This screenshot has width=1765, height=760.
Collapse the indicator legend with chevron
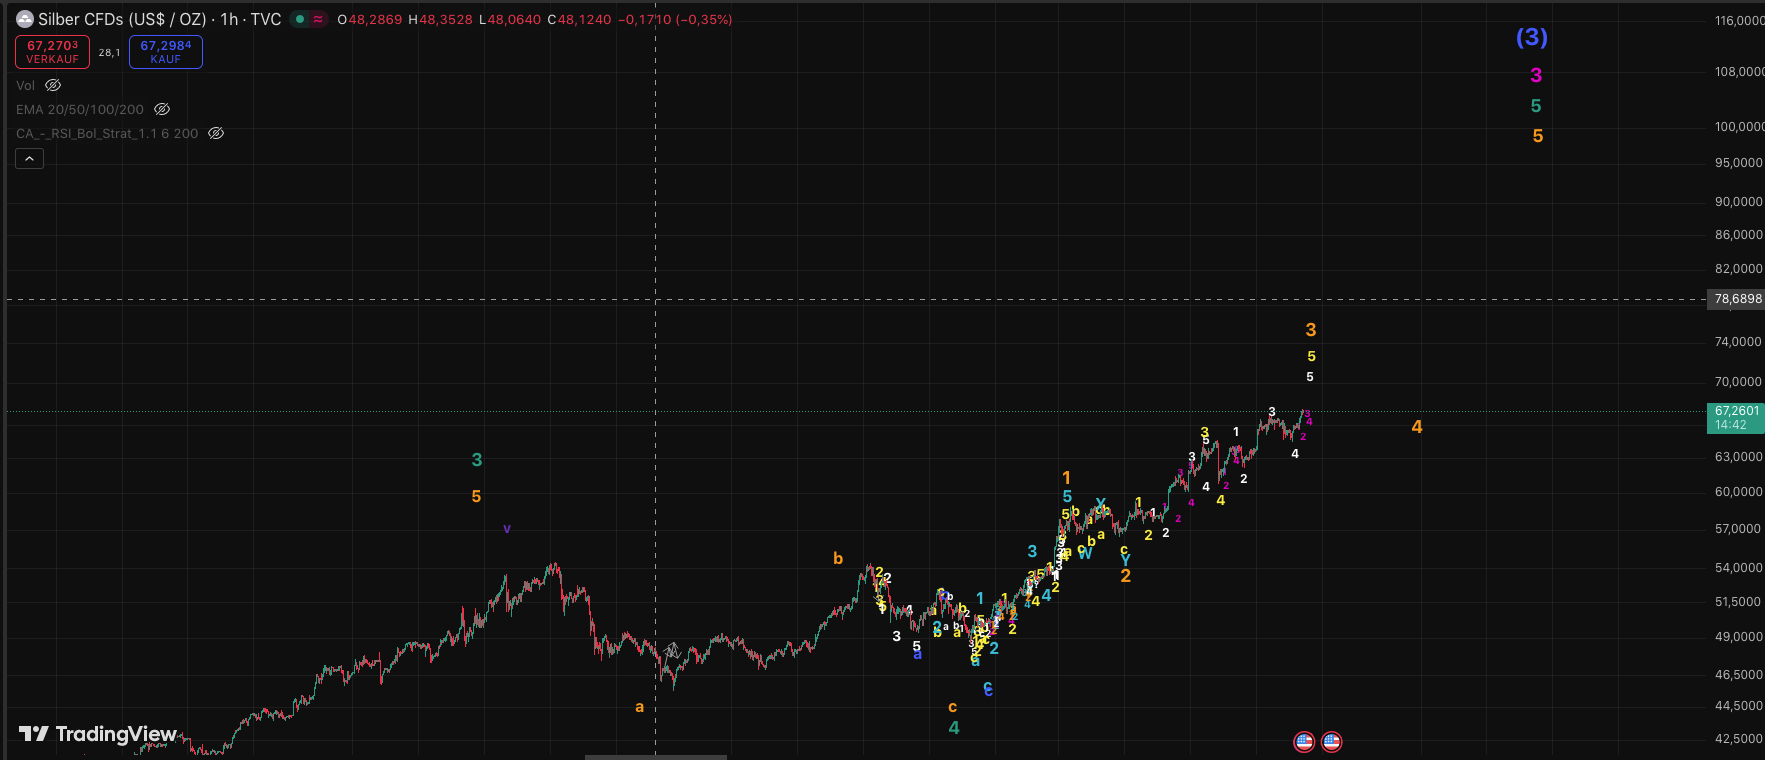point(29,158)
